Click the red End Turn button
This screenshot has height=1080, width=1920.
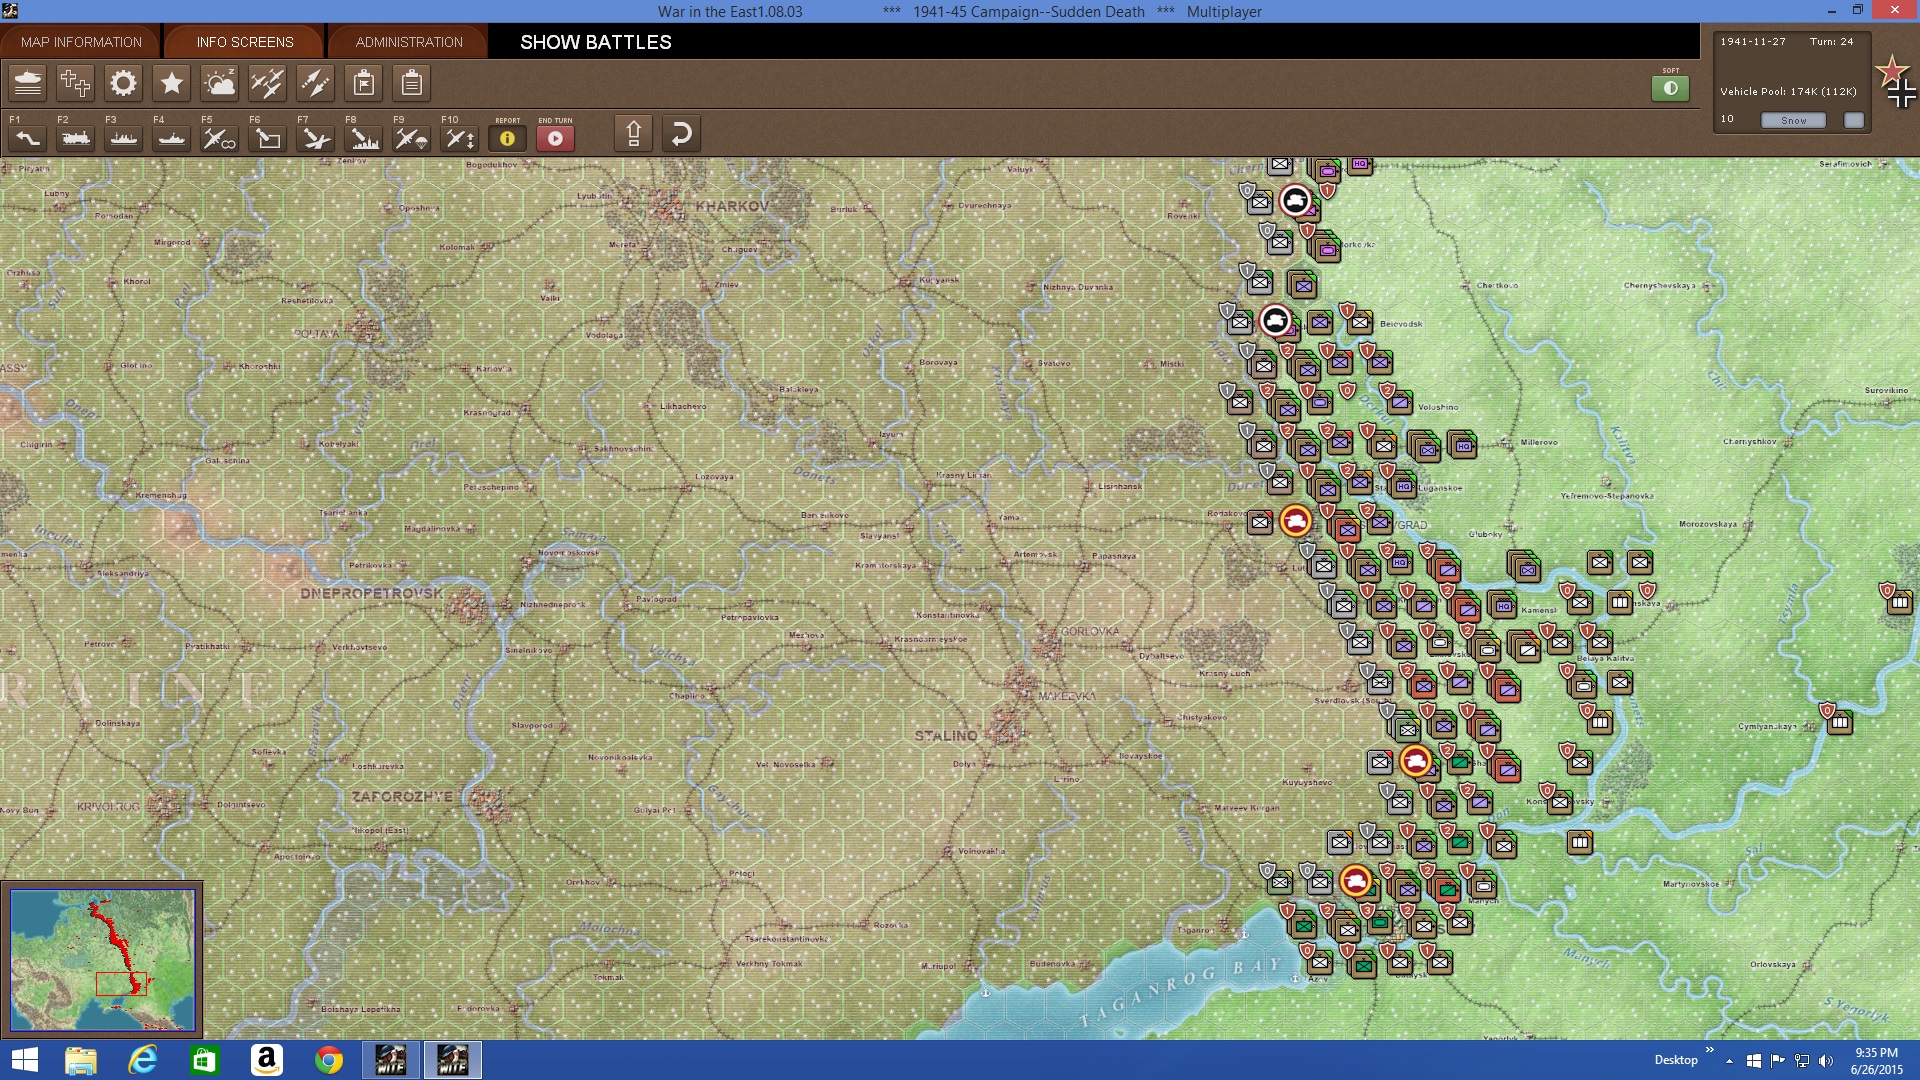(556, 138)
